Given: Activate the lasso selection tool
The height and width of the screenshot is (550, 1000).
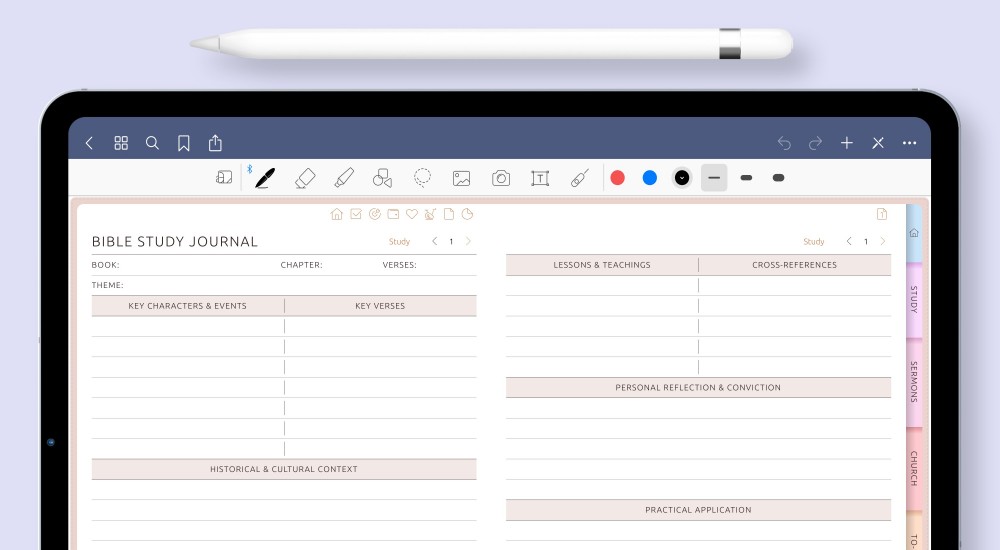Looking at the screenshot, I should (x=422, y=178).
